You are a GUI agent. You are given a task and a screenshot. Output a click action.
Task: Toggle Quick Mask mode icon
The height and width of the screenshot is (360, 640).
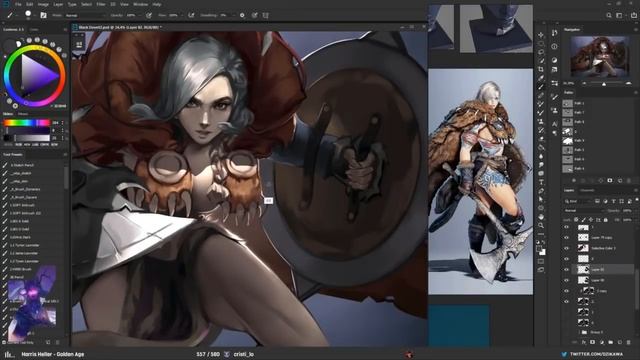pos(541,261)
